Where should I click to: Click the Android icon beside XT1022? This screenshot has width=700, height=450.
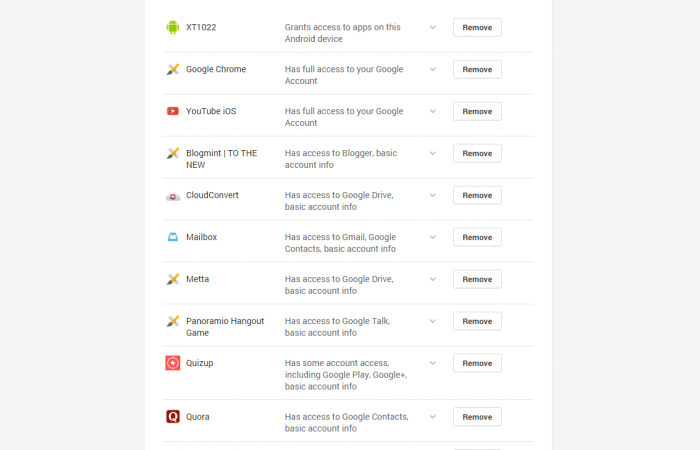173,27
